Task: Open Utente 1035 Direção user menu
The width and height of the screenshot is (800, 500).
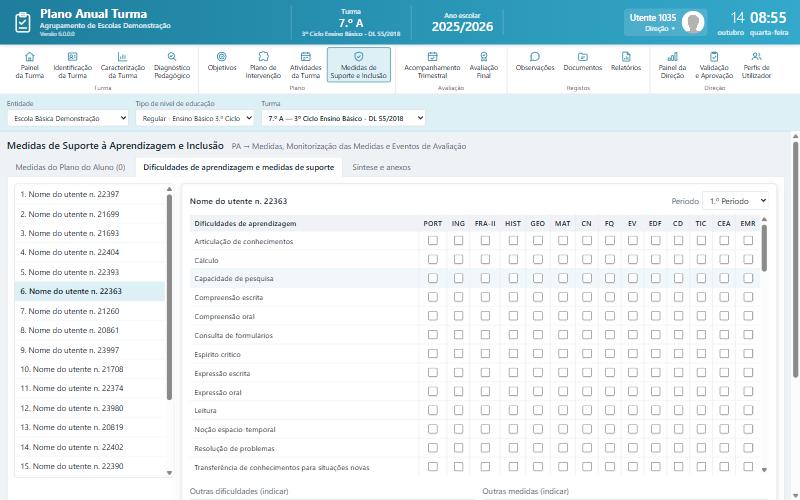Action: tap(665, 22)
